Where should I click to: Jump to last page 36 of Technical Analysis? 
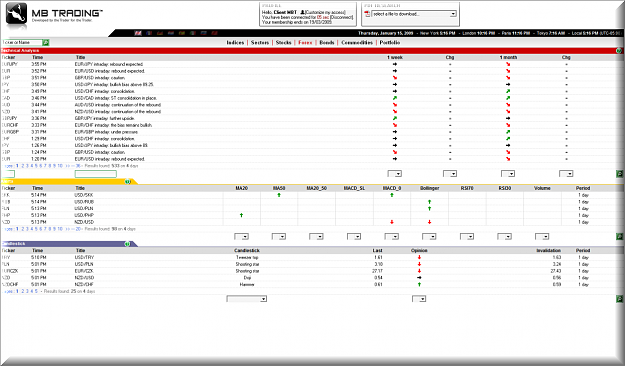coord(78,166)
